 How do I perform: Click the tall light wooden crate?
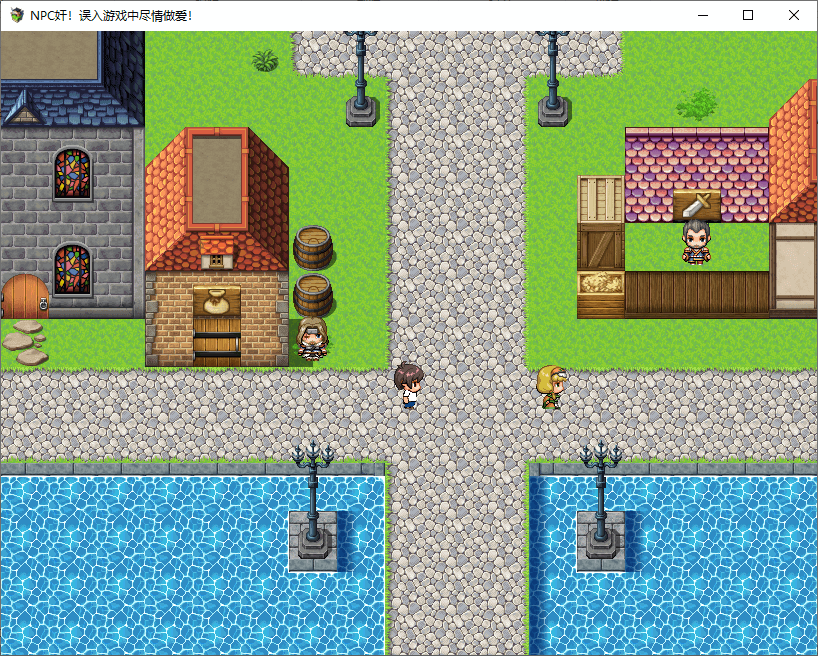601,199
